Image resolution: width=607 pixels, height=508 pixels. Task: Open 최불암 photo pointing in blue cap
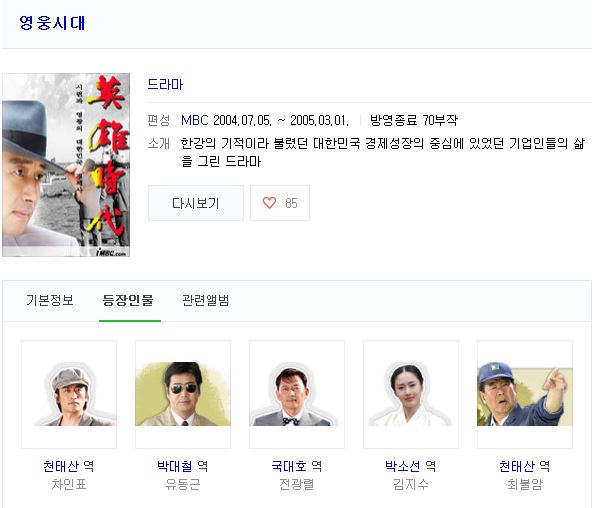point(525,394)
